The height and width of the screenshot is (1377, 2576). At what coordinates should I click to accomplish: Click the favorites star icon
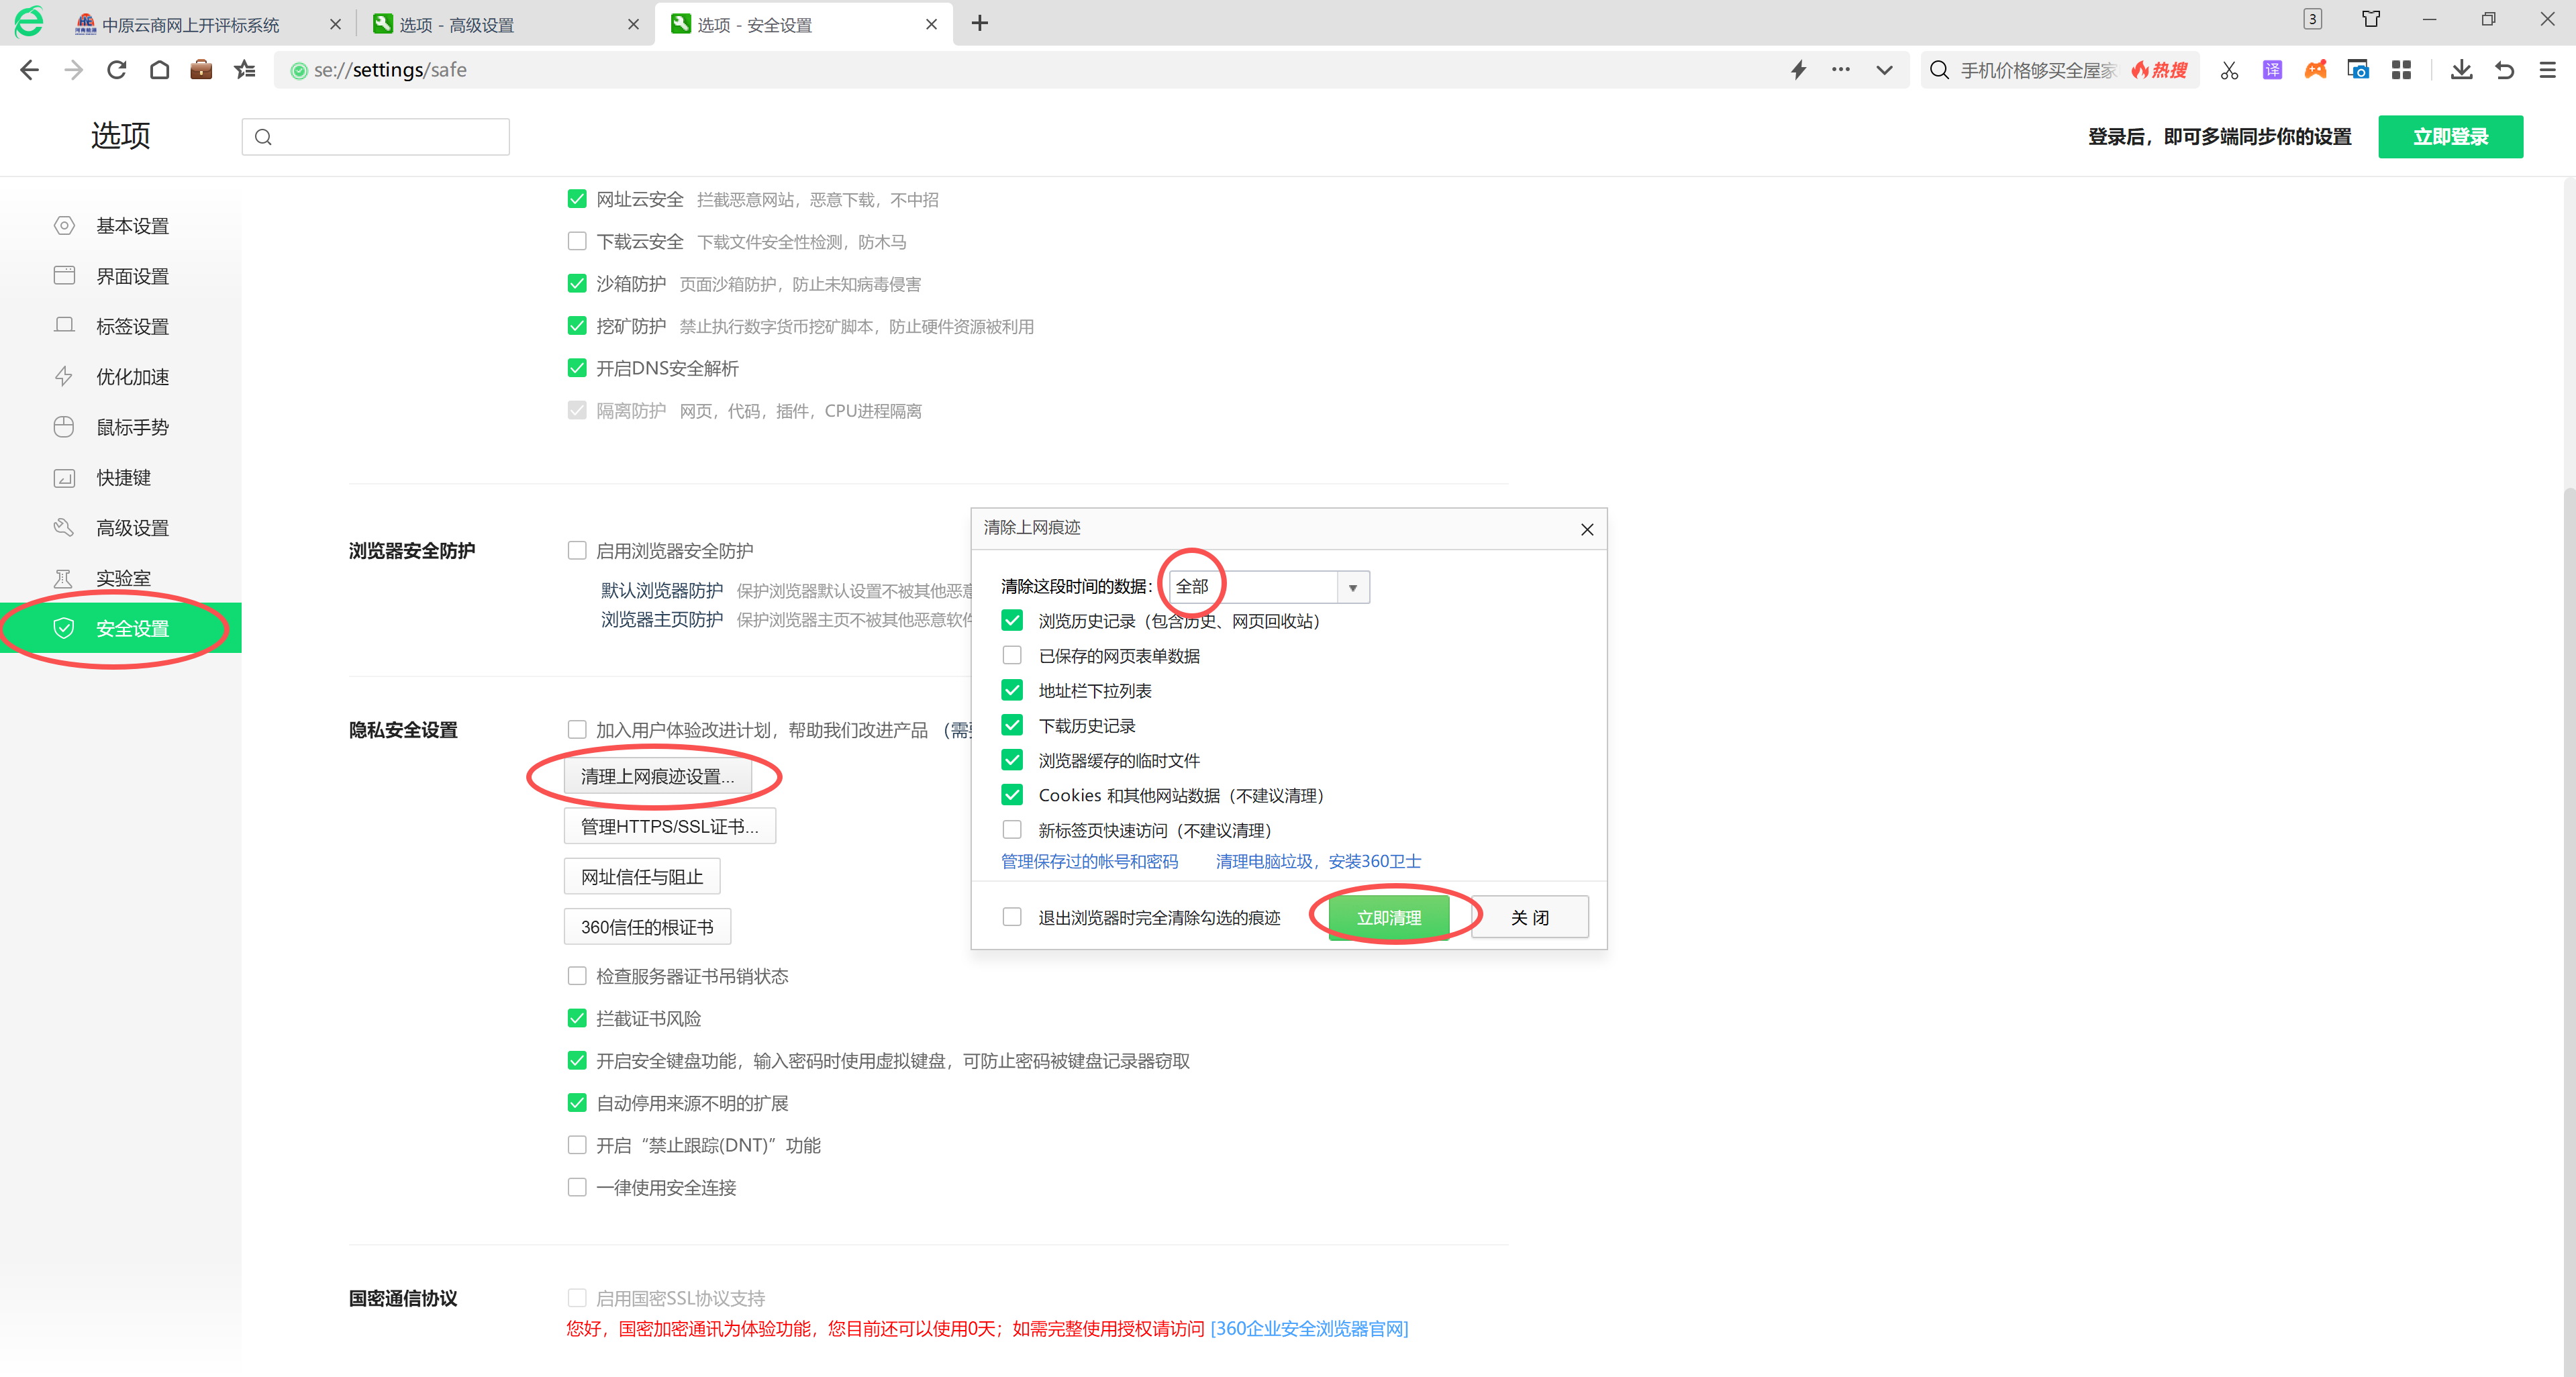244,70
